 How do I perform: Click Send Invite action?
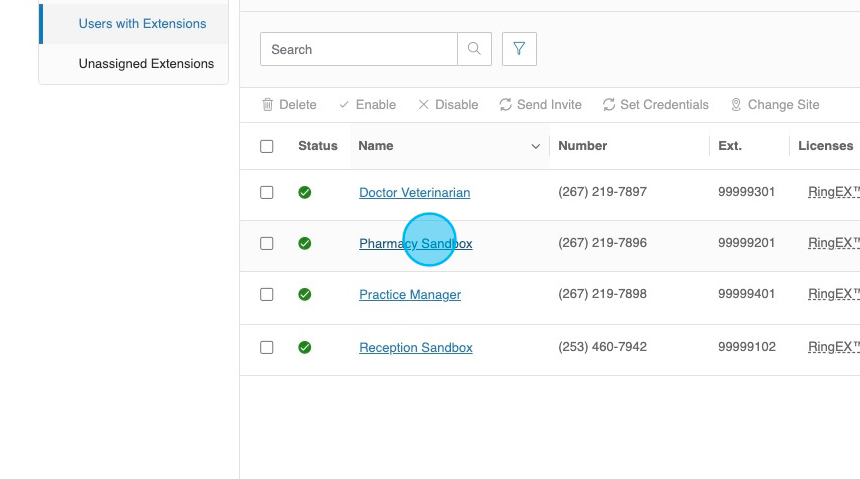pyautogui.click(x=540, y=105)
